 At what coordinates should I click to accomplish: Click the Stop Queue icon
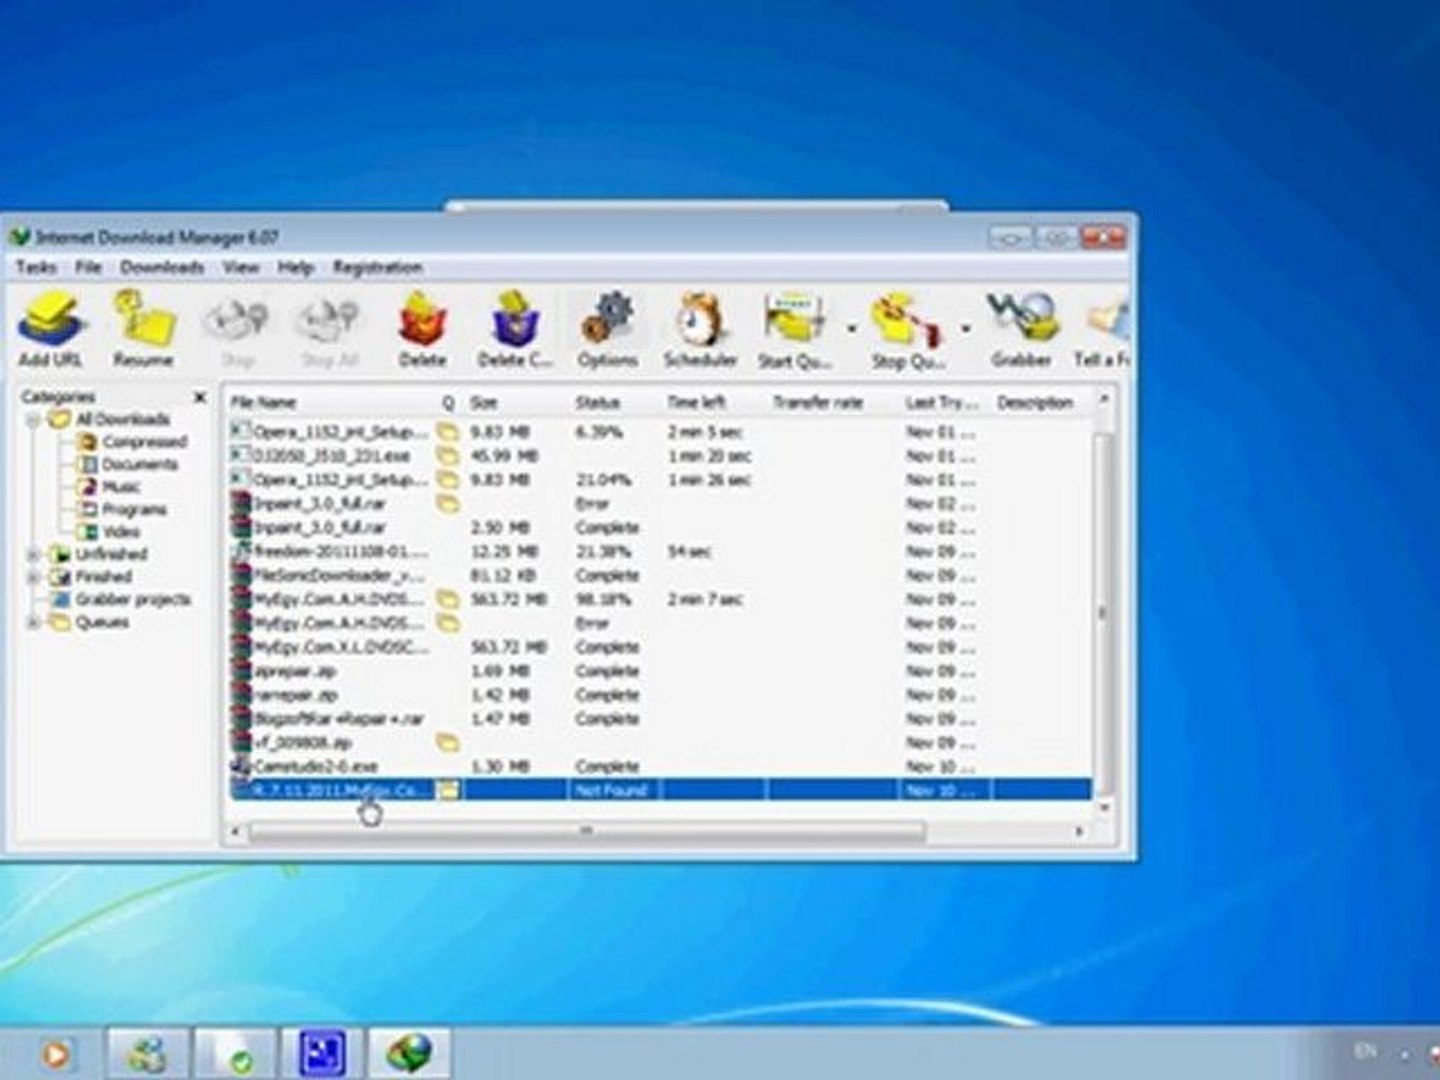[x=906, y=330]
